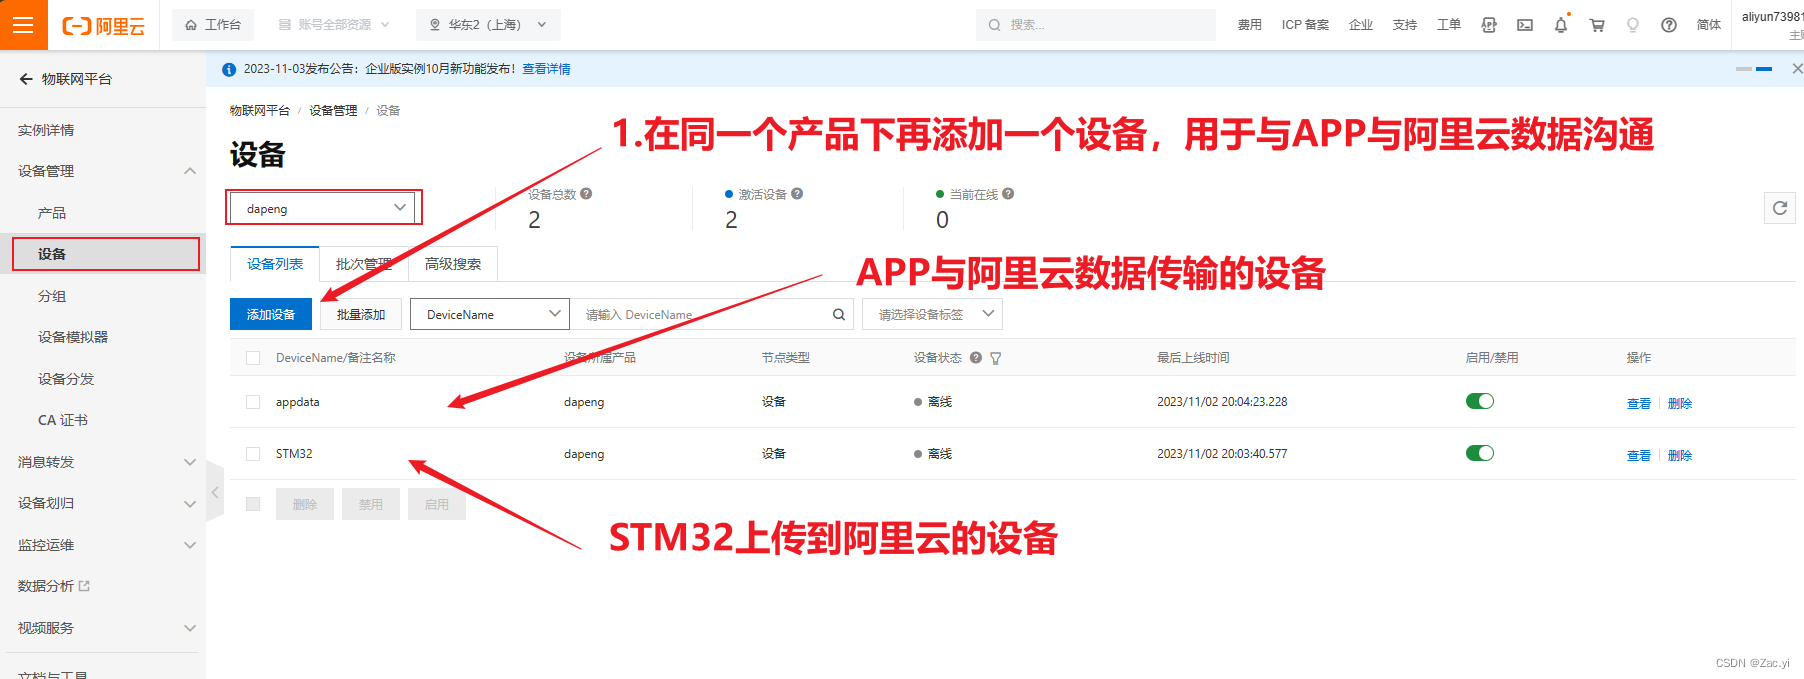The image size is (1804, 679).
Task: Click 设备管理 in the breadcrumb
Action: click(333, 111)
